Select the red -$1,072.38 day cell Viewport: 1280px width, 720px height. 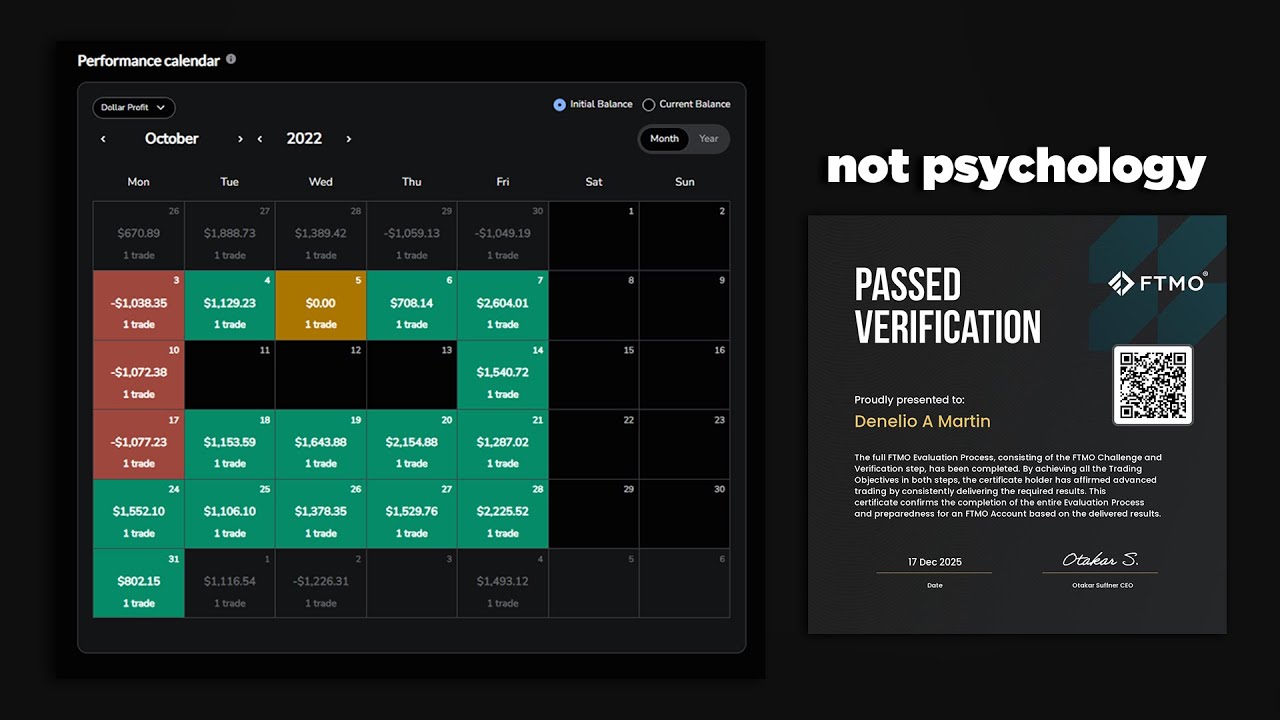139,375
